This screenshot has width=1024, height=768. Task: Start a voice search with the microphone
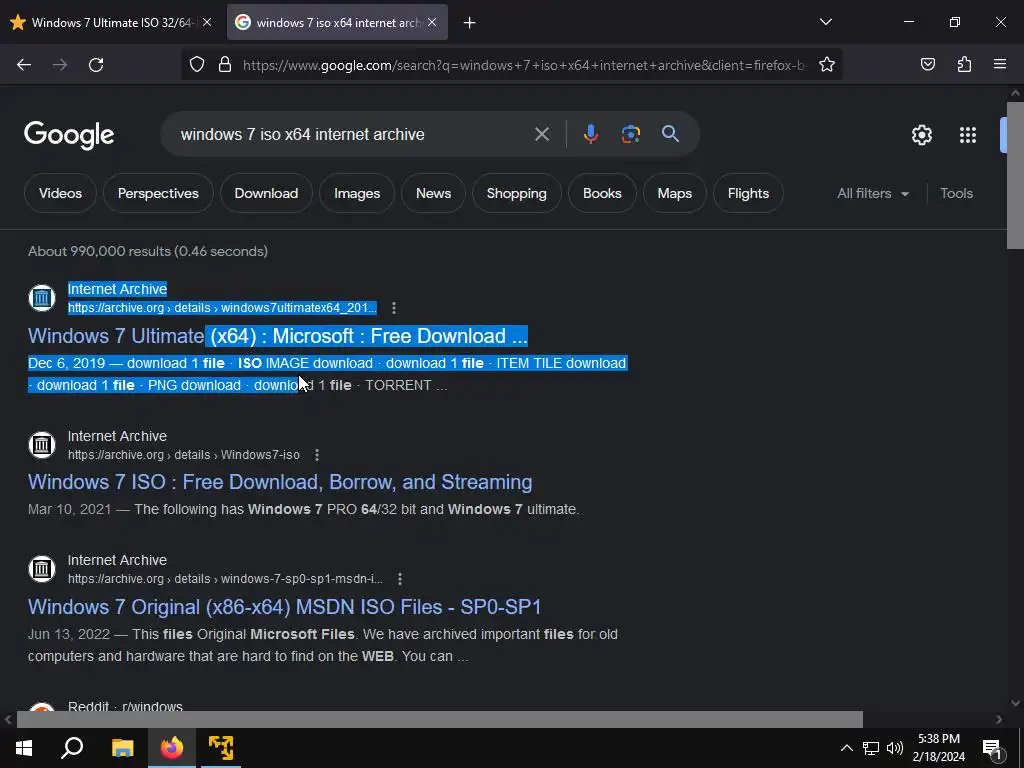pos(590,135)
